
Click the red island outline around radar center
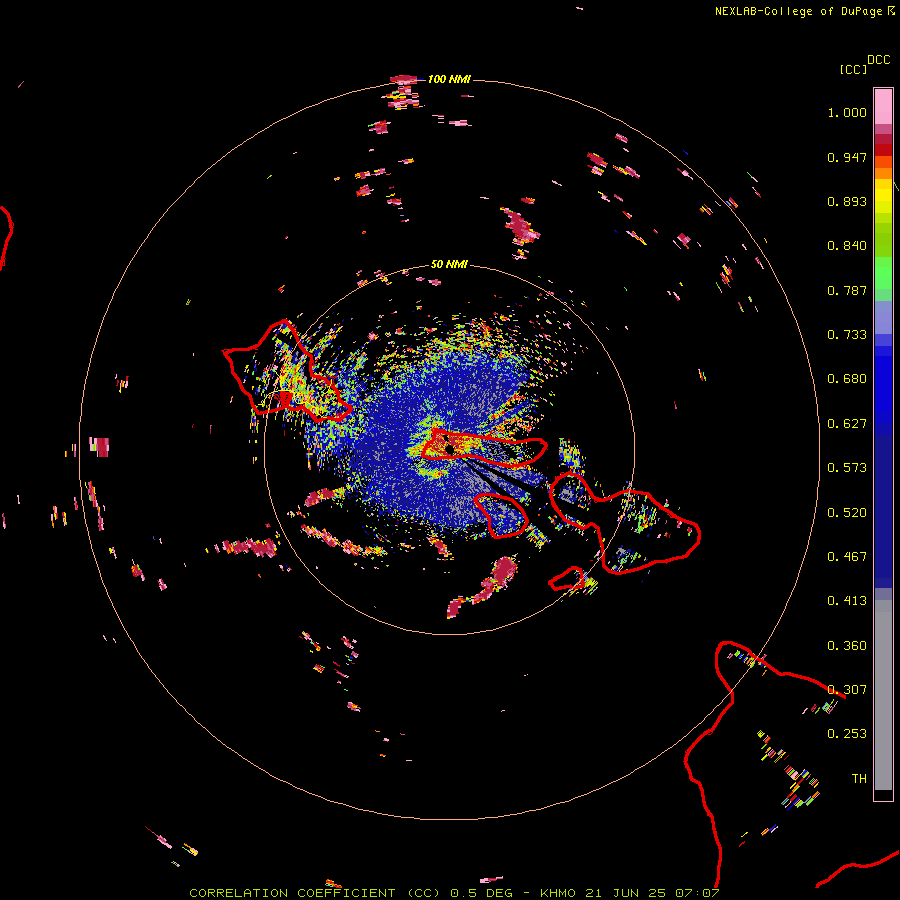[x=484, y=448]
